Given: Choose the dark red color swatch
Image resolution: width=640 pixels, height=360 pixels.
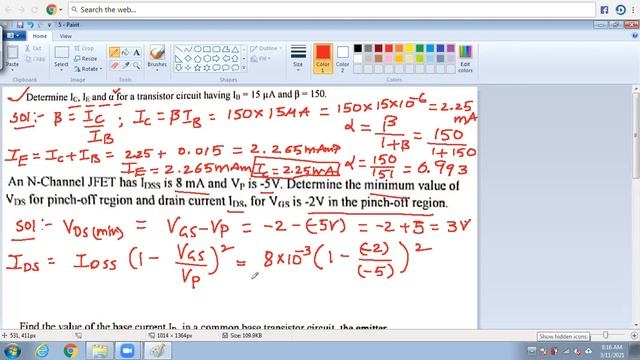Looking at the screenshot, I should click(378, 49).
